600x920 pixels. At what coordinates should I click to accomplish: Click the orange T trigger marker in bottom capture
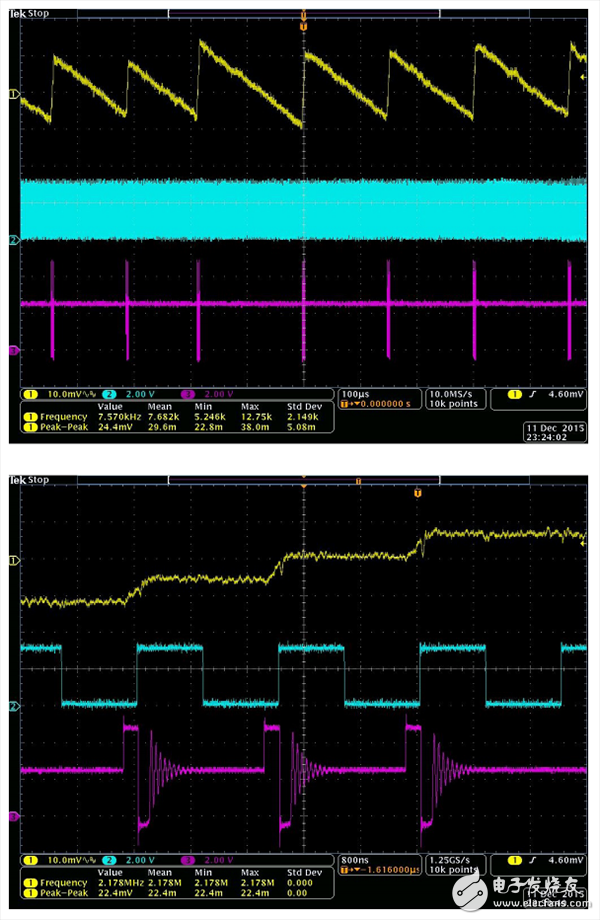(x=418, y=493)
